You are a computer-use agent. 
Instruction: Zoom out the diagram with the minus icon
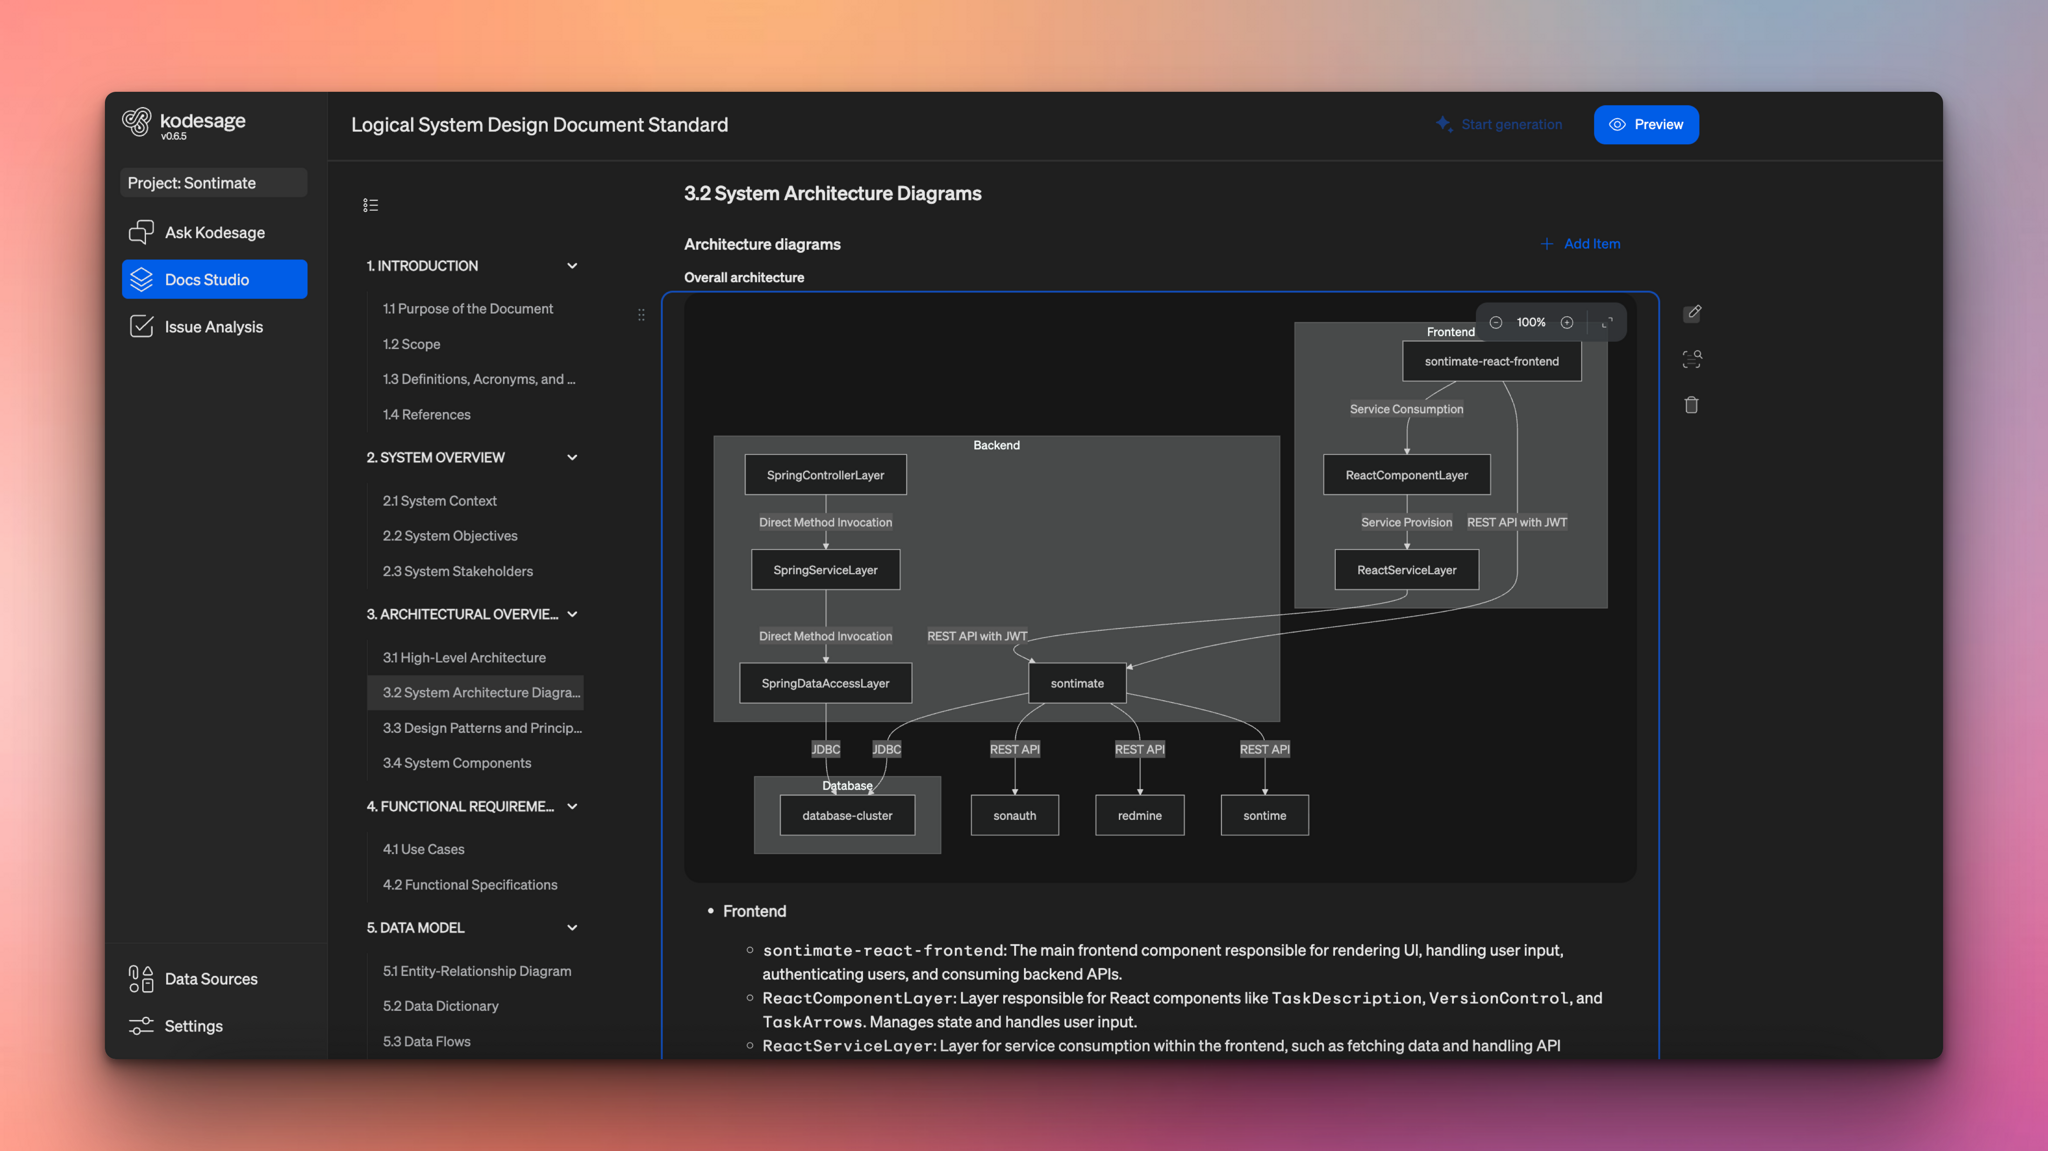tap(1496, 322)
